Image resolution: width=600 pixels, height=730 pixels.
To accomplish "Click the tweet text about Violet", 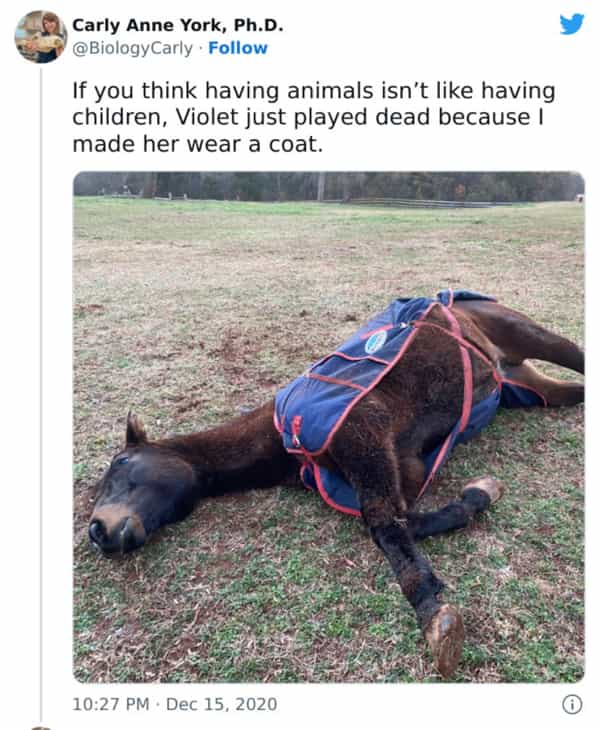I will pyautogui.click(x=314, y=117).
